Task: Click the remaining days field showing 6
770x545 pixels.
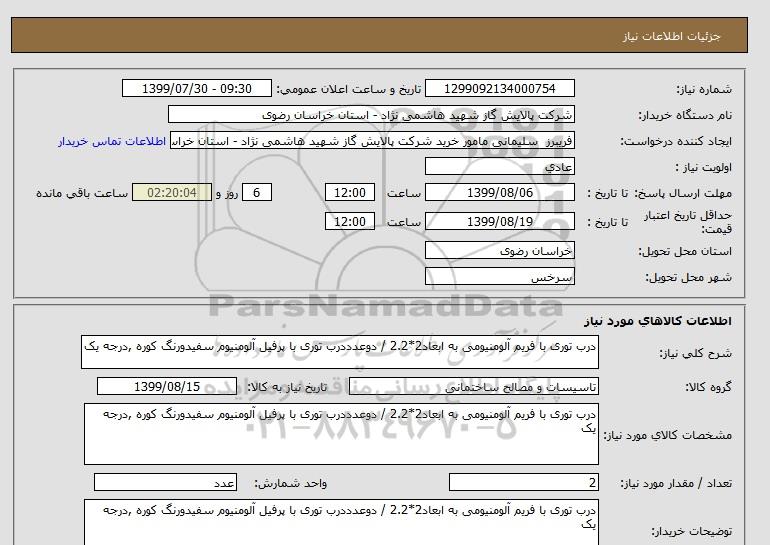Action: coord(257,193)
